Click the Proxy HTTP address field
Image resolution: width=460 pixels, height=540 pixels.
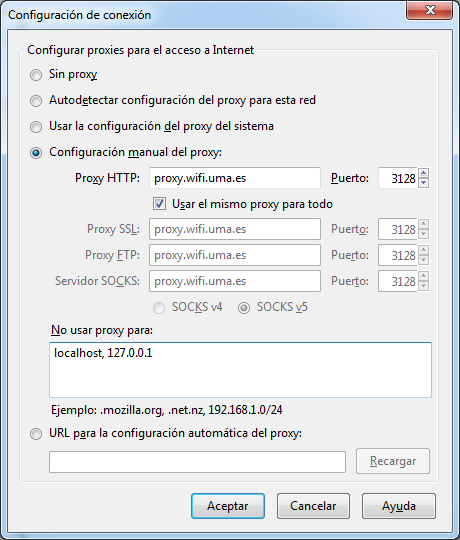point(235,178)
